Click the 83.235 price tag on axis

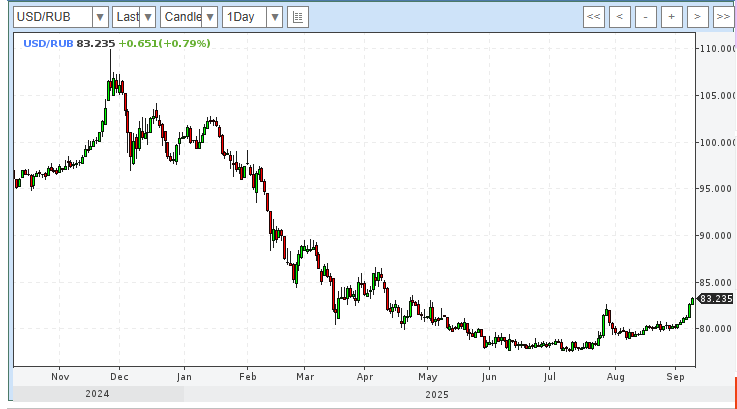point(715,299)
